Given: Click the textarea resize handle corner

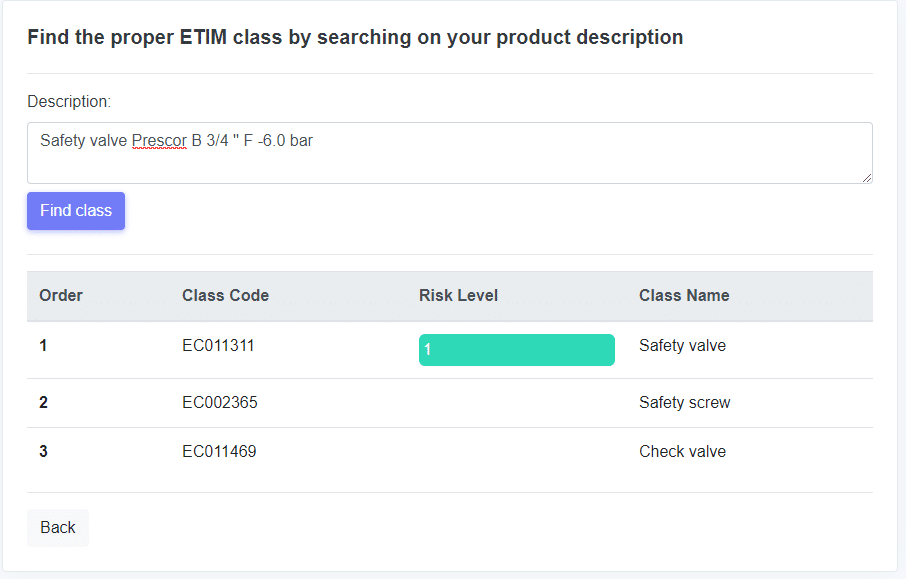Looking at the screenshot, I should pyautogui.click(x=867, y=178).
